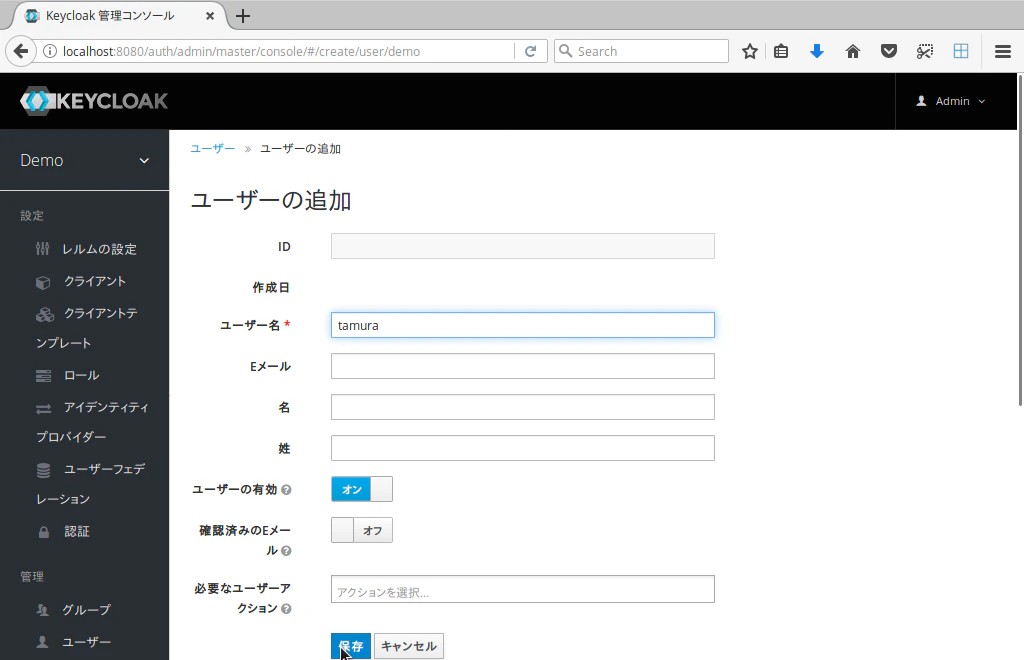Open downloads with blue arrow icon

(x=817, y=51)
